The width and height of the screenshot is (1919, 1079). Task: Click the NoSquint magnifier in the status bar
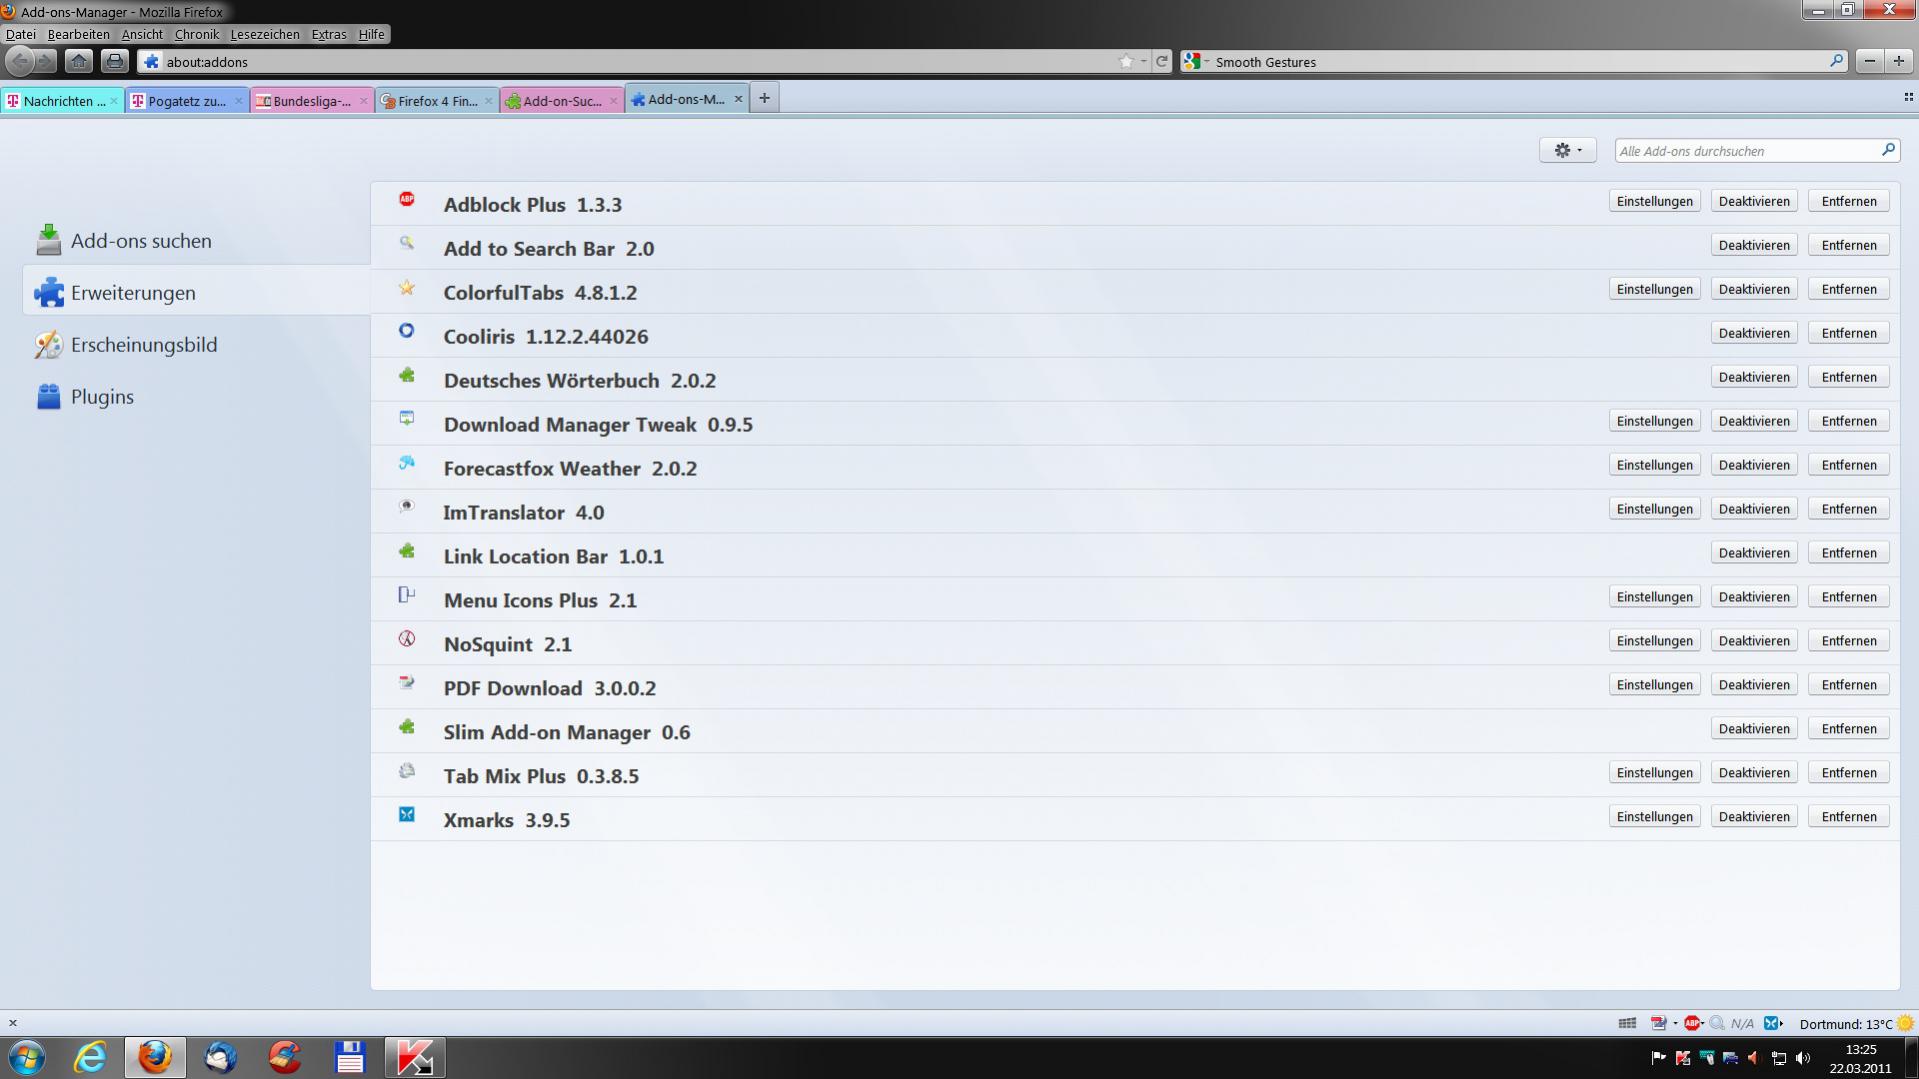point(1717,1023)
